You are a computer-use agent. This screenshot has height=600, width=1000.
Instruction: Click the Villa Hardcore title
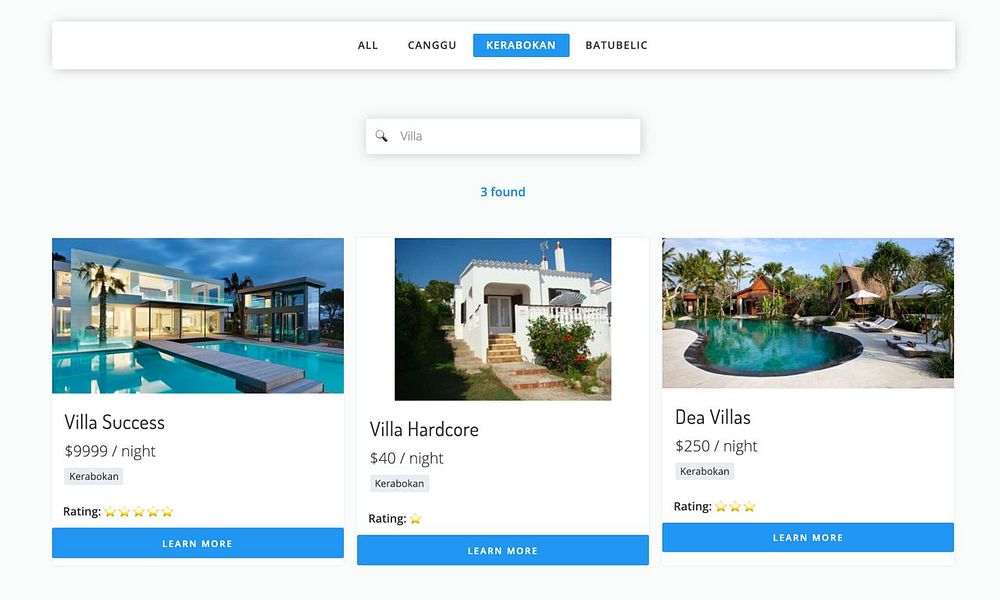[x=424, y=429]
